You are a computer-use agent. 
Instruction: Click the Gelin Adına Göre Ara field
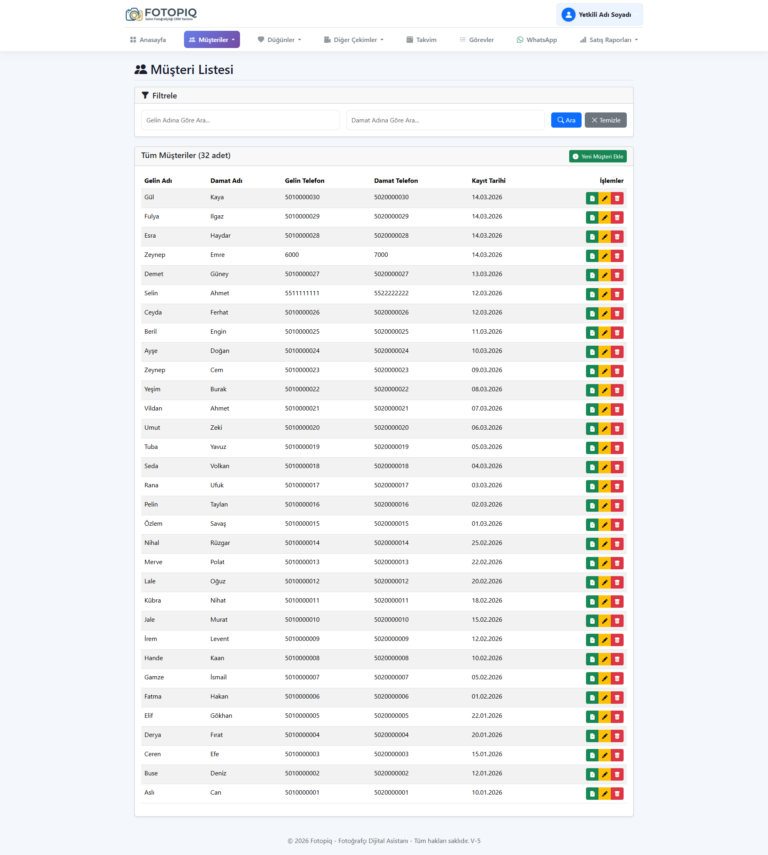click(x=240, y=120)
